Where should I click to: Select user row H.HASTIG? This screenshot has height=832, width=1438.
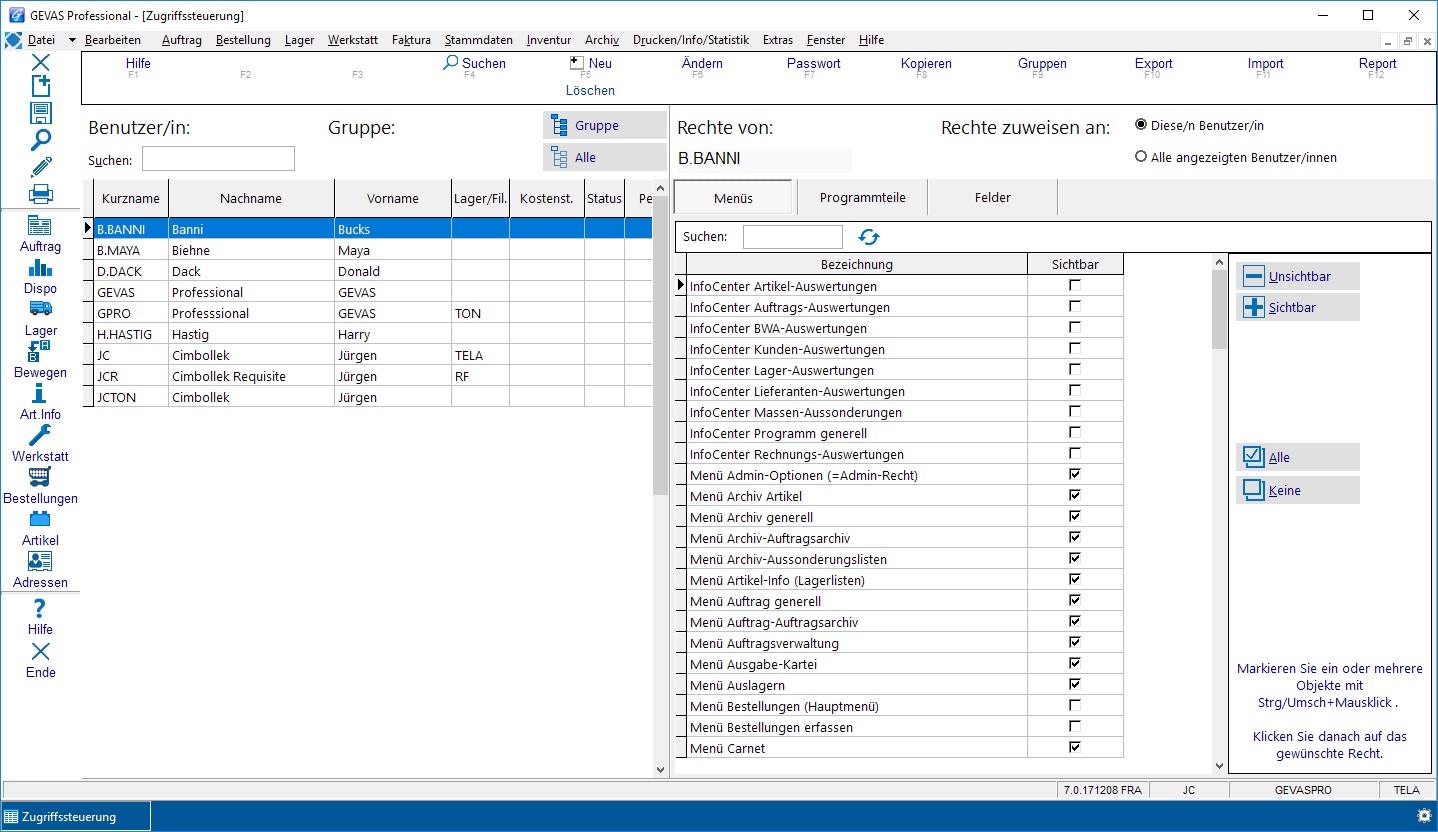[367, 334]
